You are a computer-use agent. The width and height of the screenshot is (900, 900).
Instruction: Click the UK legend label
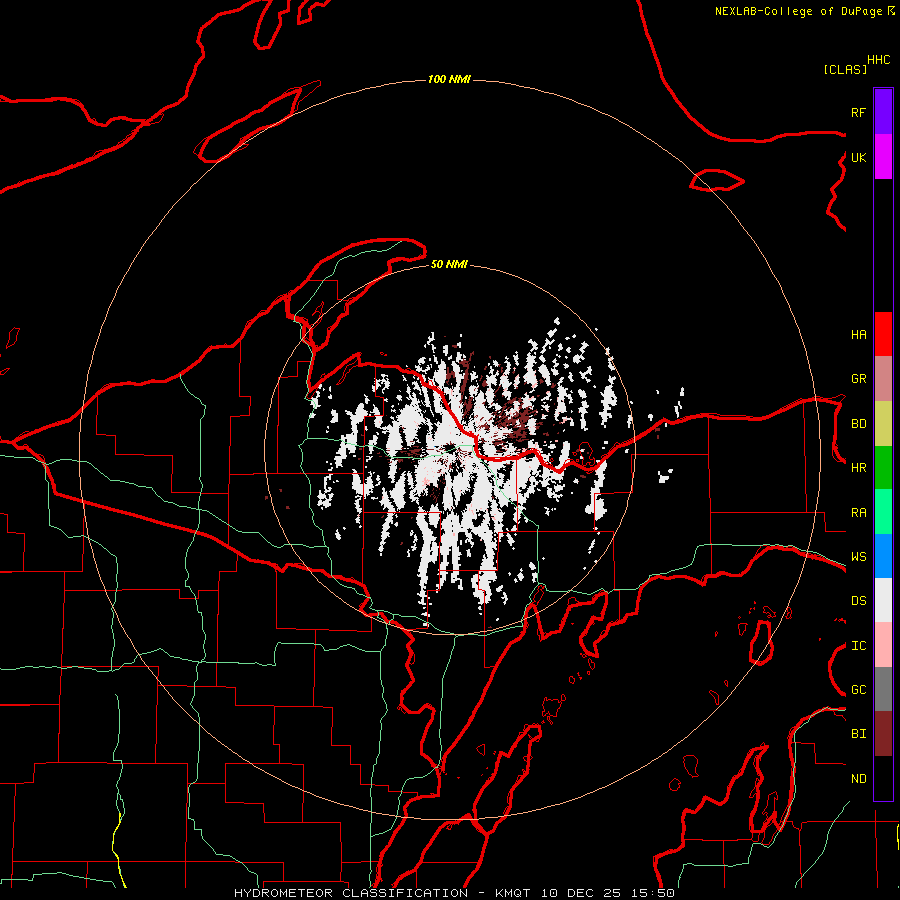coord(858,157)
